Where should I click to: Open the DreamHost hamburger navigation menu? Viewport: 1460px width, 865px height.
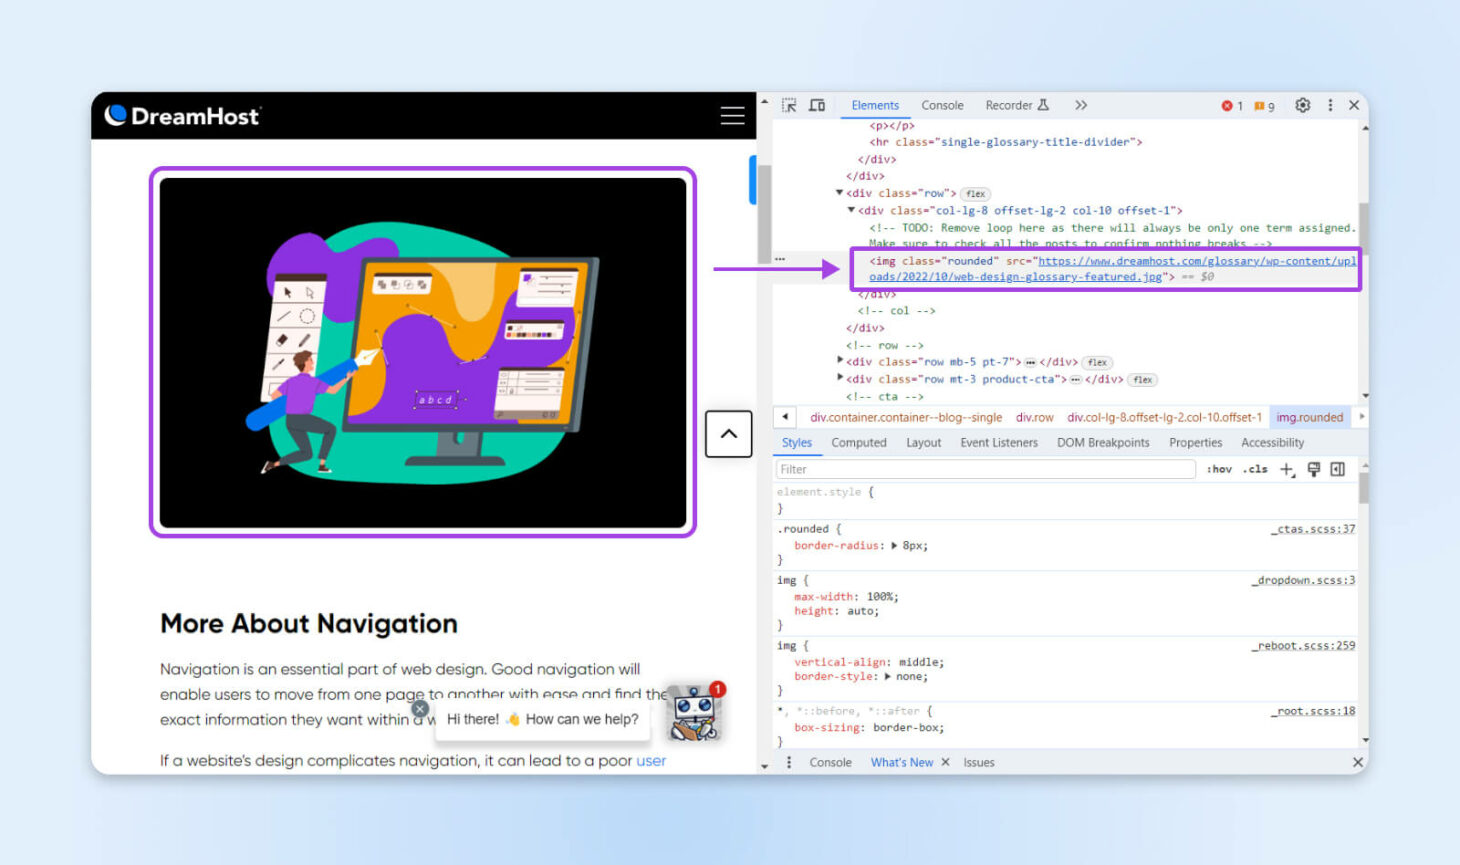coord(731,115)
